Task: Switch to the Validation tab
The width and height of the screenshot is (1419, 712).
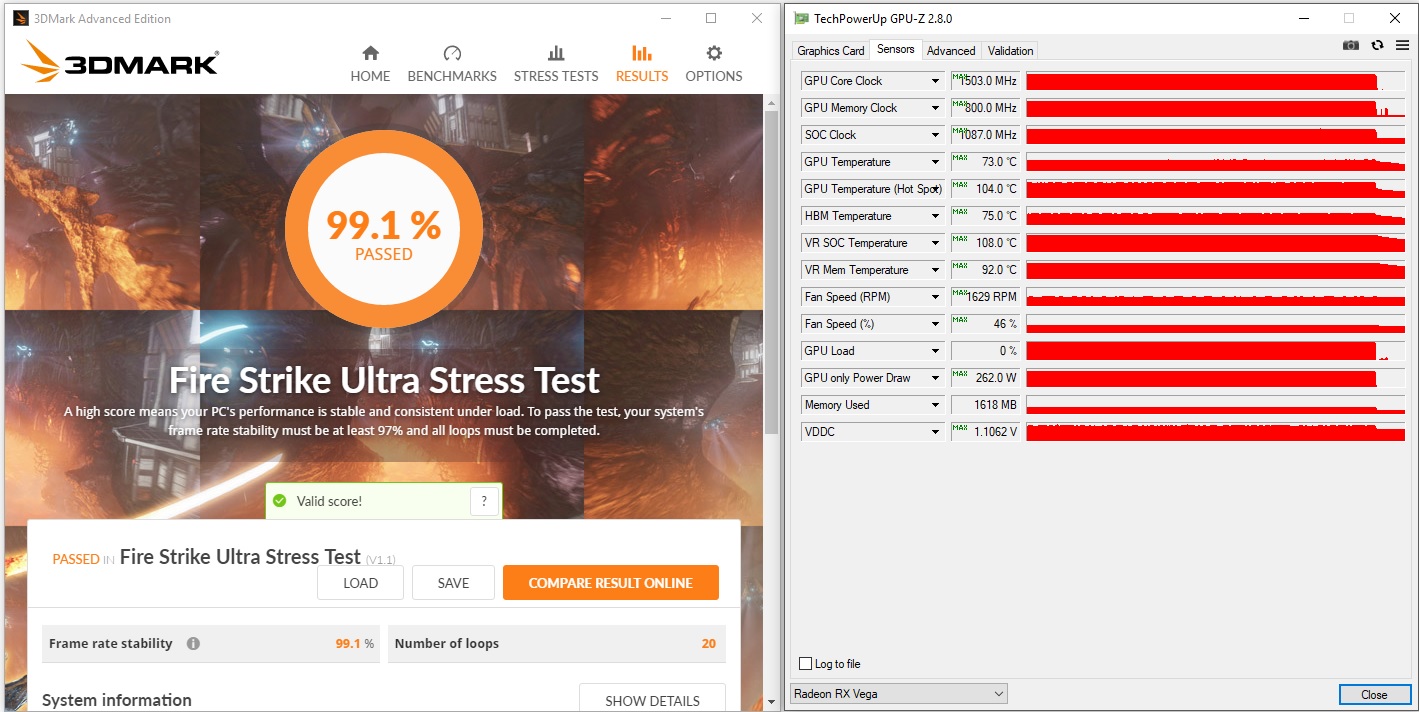Action: tap(1010, 51)
